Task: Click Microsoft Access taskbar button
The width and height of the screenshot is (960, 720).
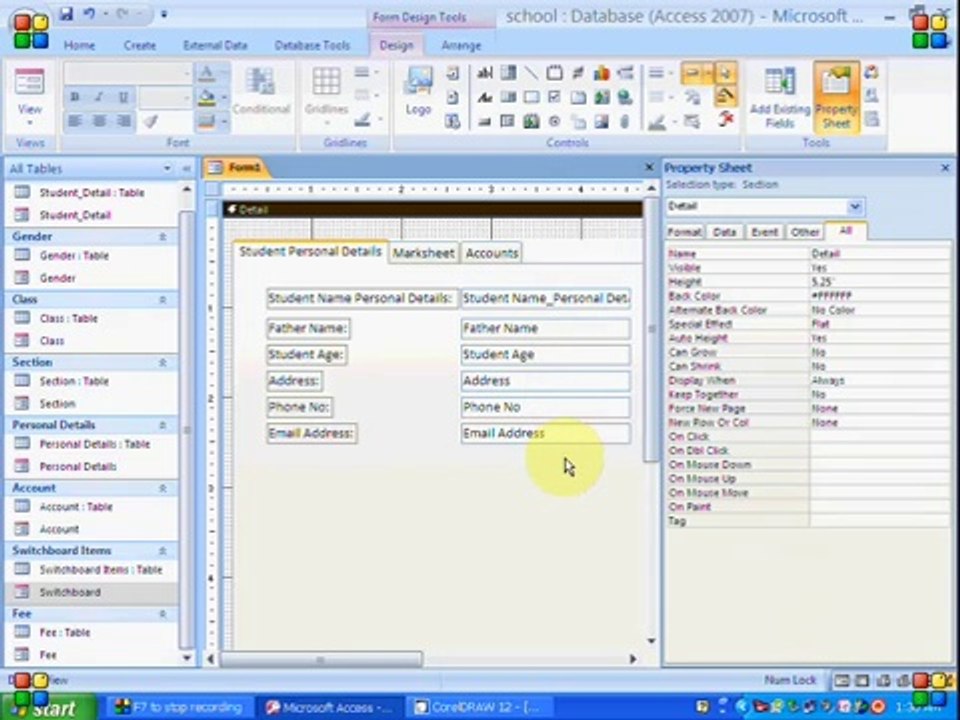Action: tap(328, 707)
